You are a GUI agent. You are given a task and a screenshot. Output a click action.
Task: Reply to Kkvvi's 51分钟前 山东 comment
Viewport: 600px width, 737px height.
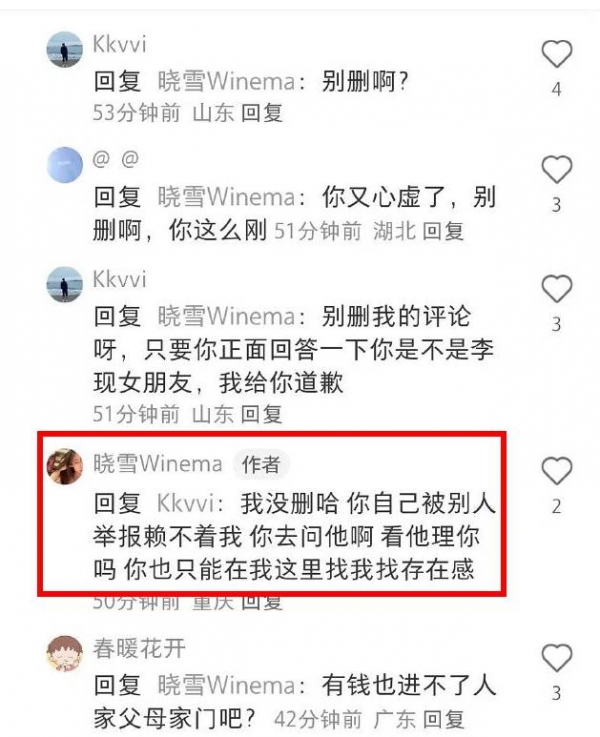pos(261,415)
